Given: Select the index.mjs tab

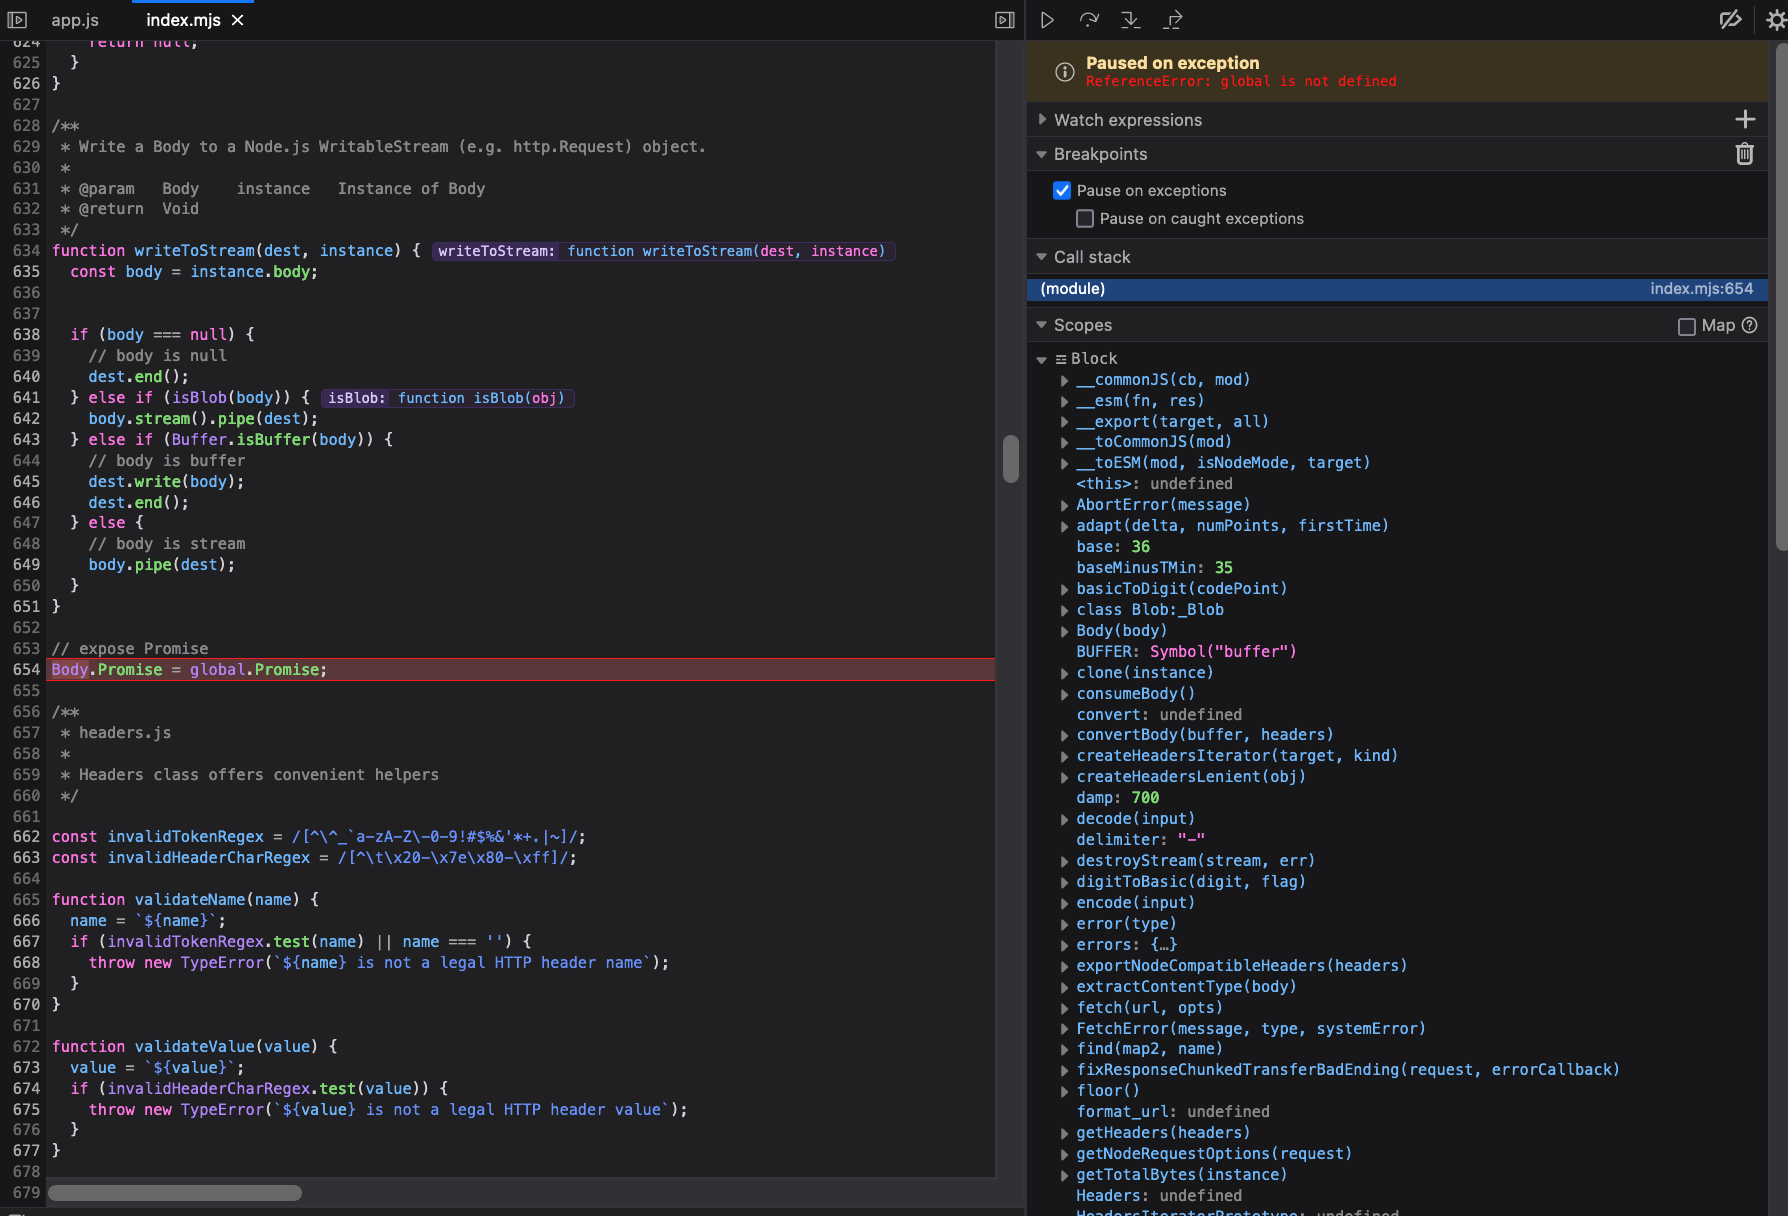Looking at the screenshot, I should coord(183,20).
